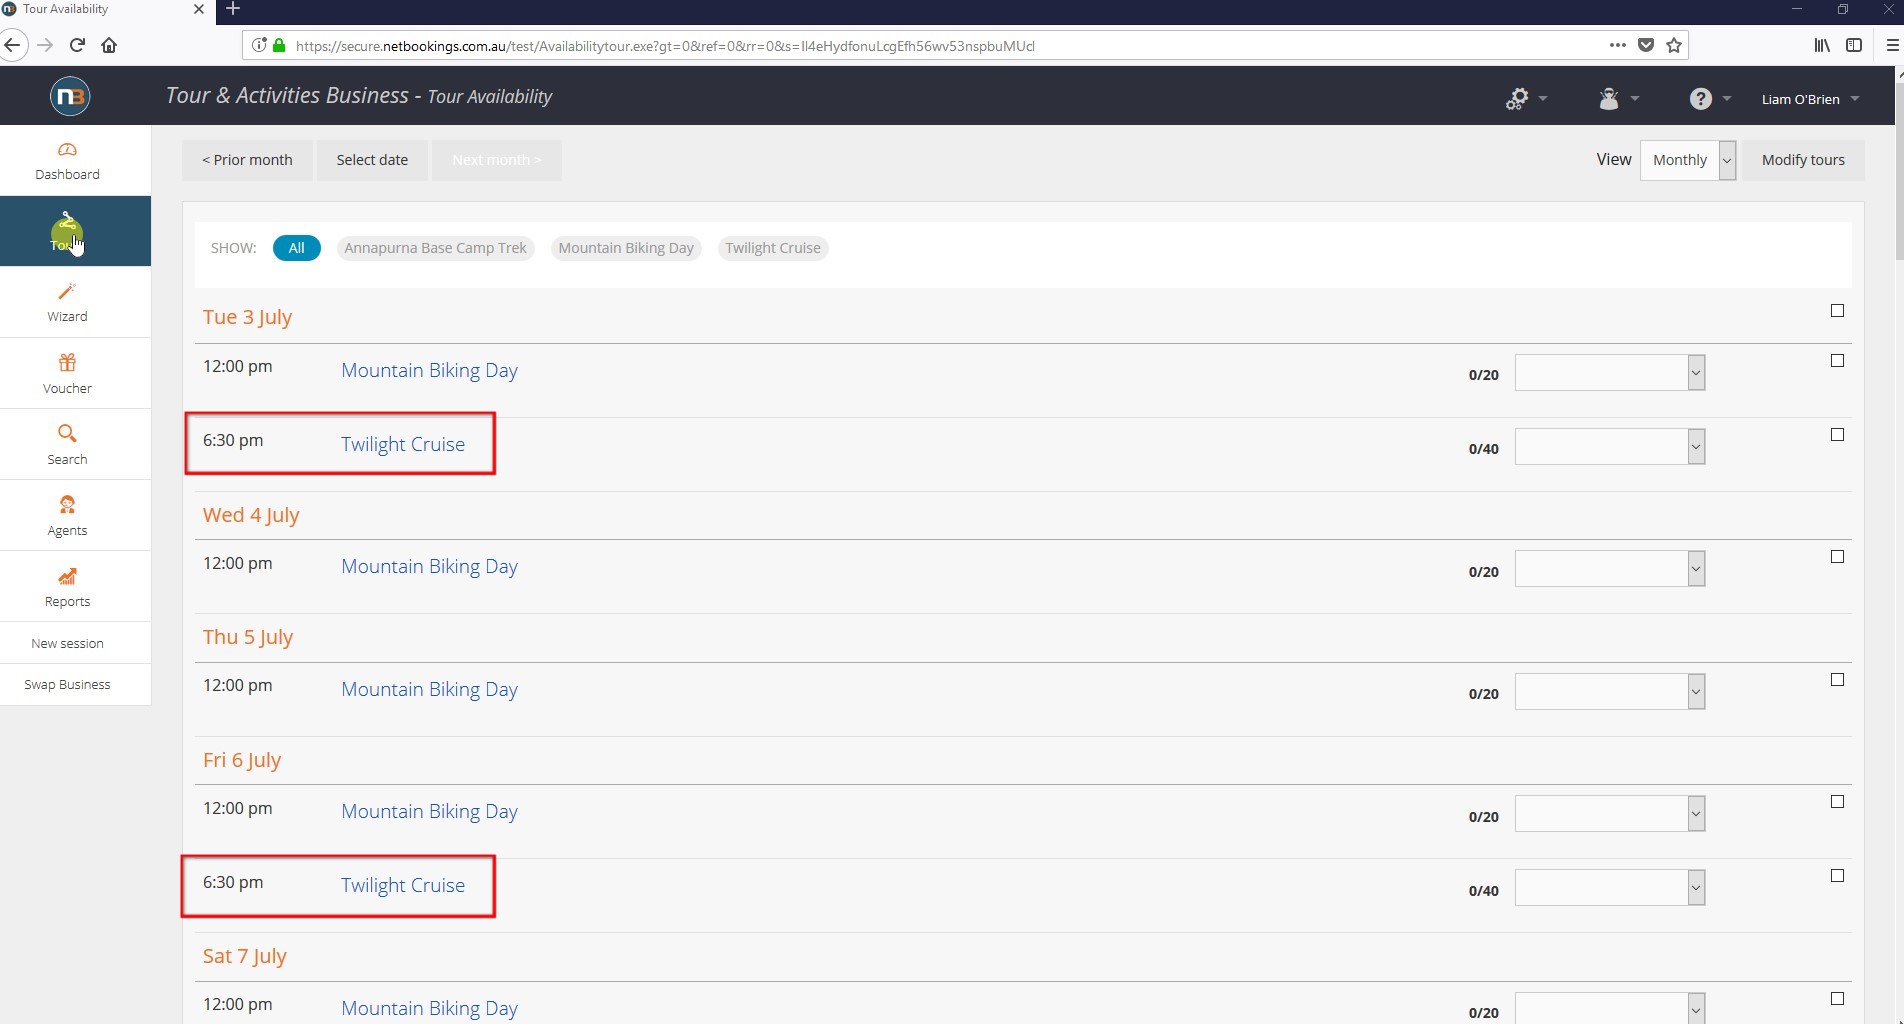Open dropdown for Fri 6 July Twilight Cruise
Viewport: 1904px width, 1024px height.
point(1610,888)
